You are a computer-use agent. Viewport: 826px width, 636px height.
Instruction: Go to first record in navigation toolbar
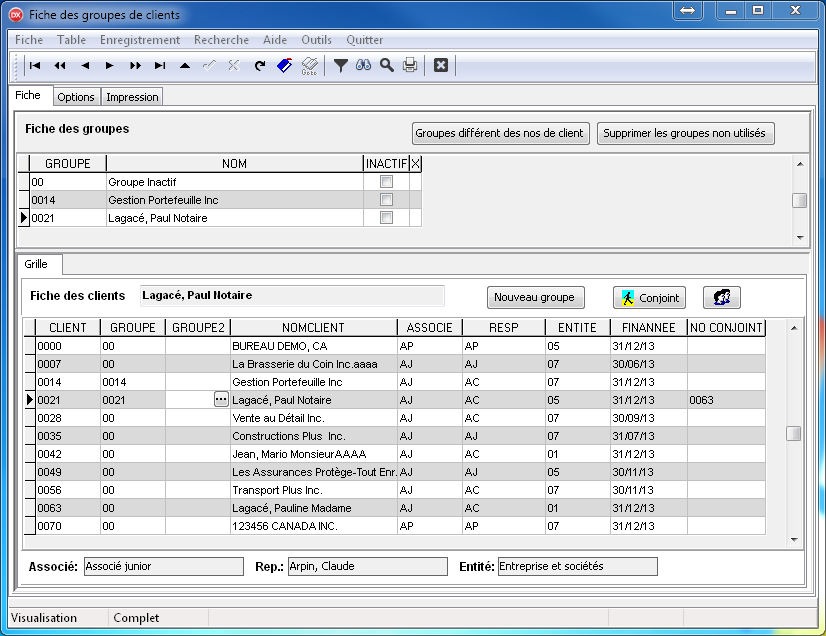tap(34, 66)
